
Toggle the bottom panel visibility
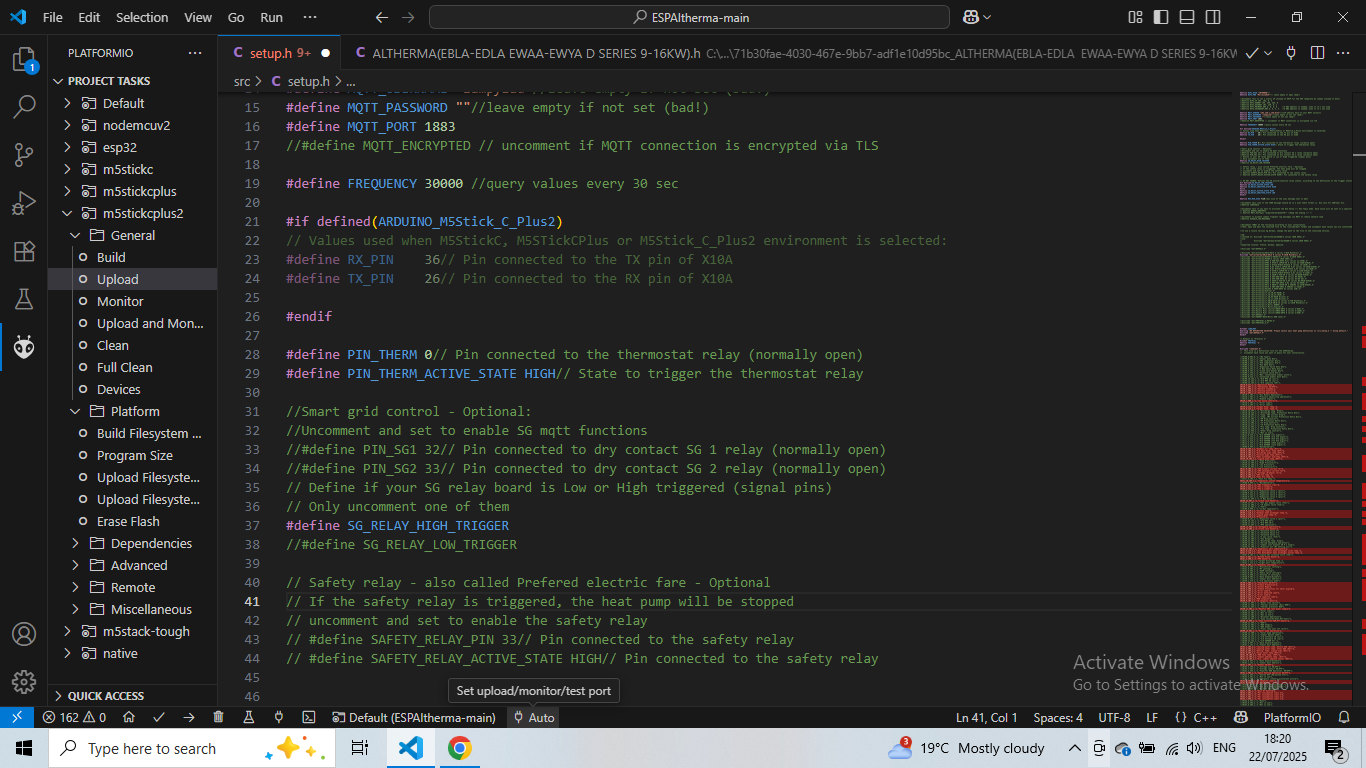click(1187, 17)
